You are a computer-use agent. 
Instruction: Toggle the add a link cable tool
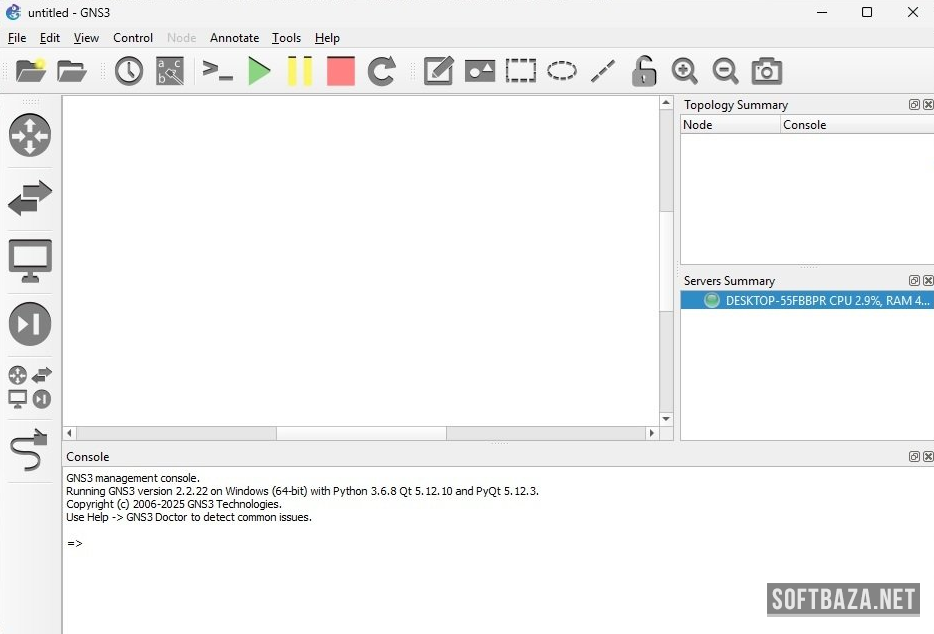30,451
